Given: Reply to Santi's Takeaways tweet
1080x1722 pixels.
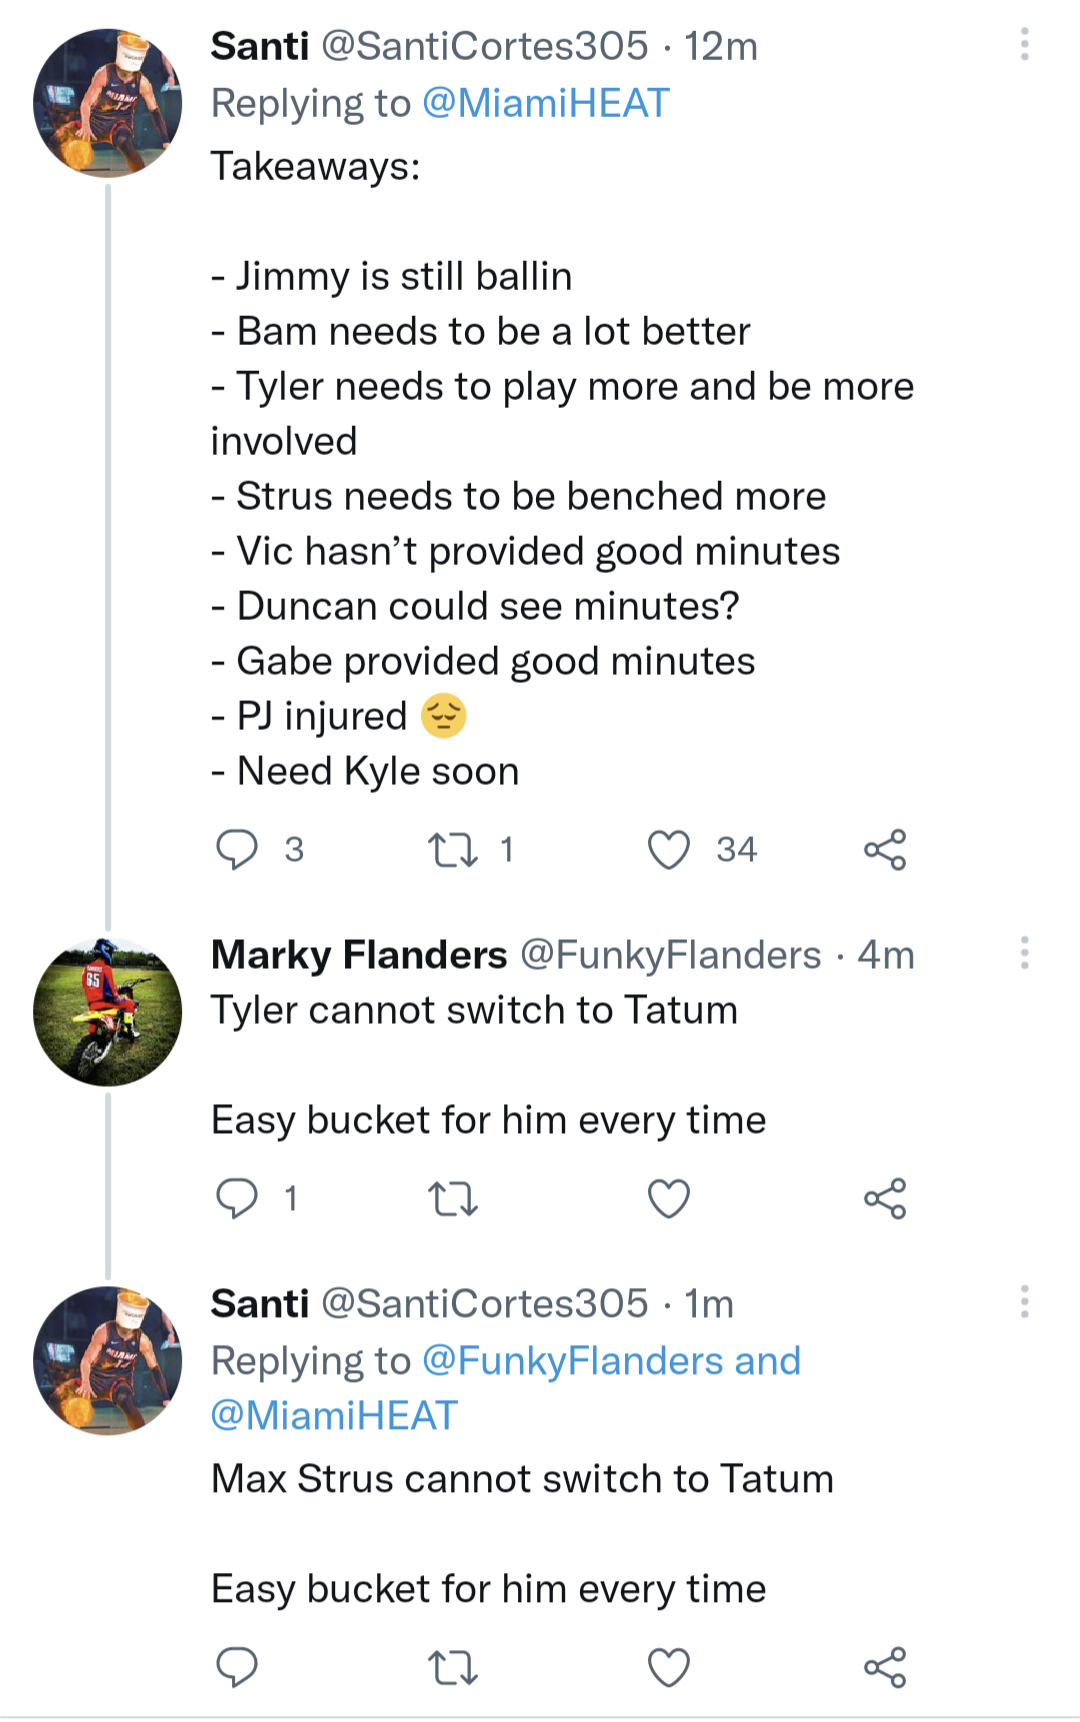Looking at the screenshot, I should tap(237, 850).
